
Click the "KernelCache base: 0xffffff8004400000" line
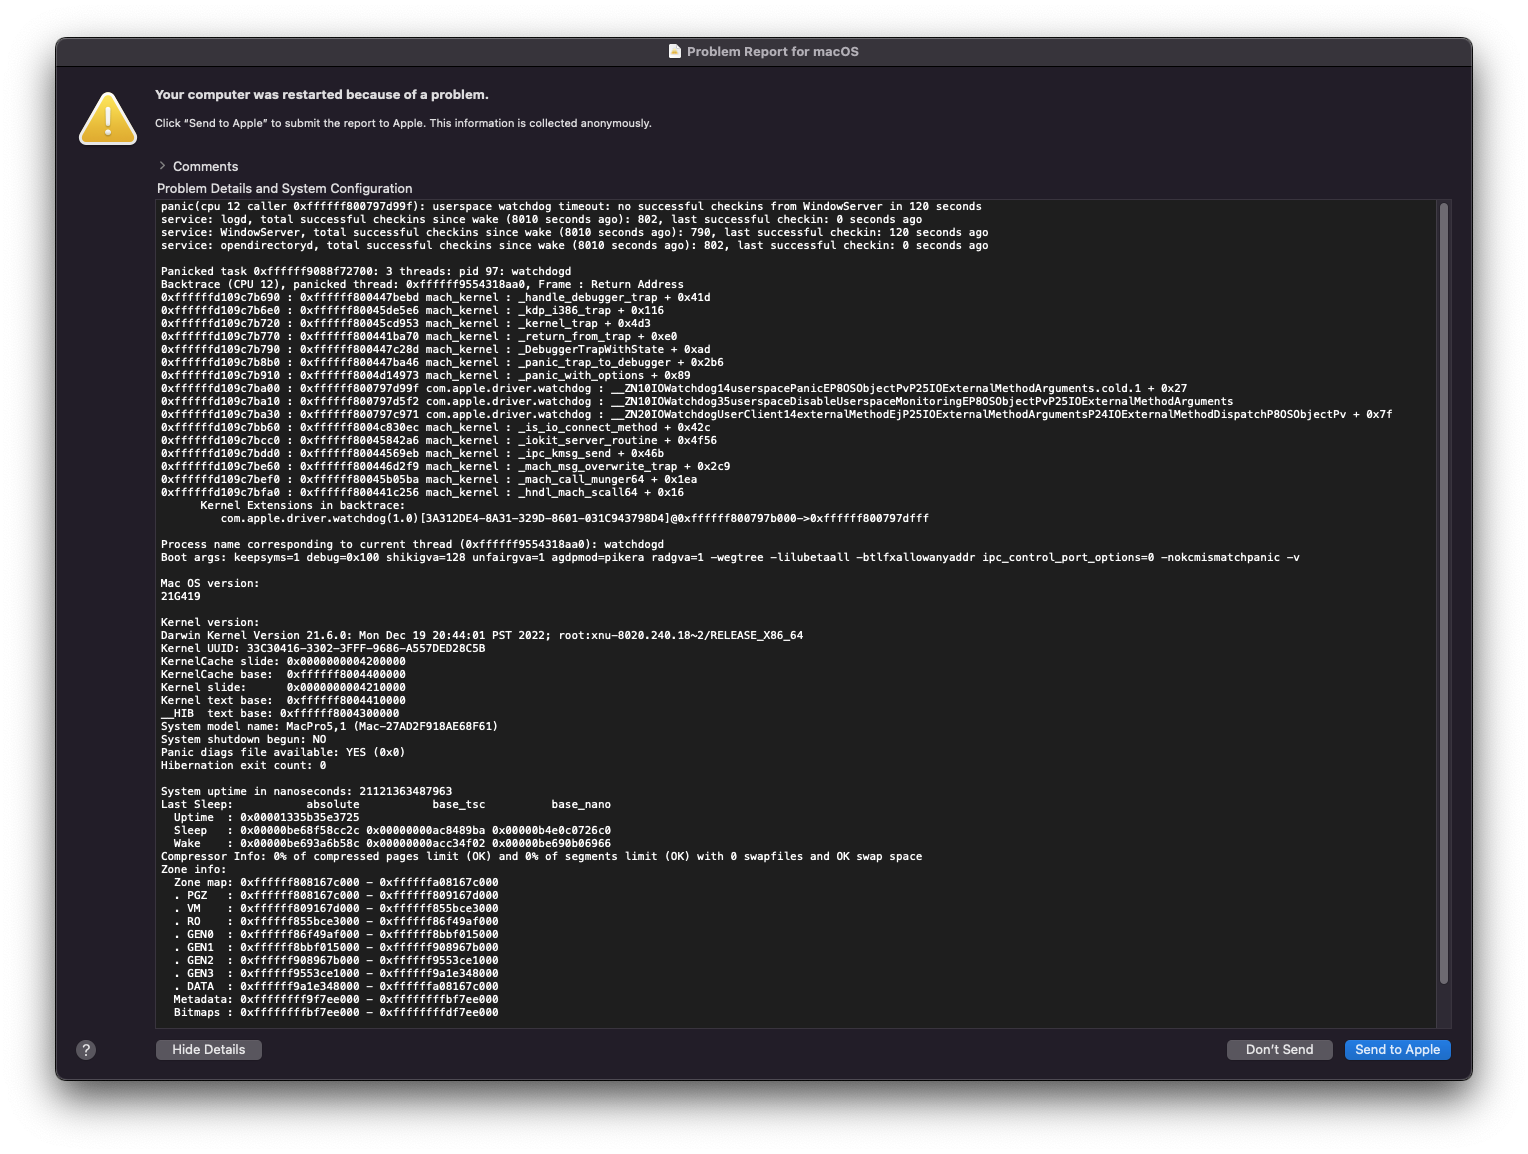[283, 675]
